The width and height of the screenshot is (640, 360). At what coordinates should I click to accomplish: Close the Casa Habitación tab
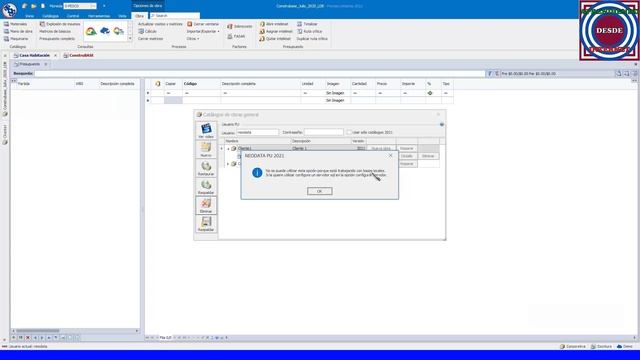point(56,55)
